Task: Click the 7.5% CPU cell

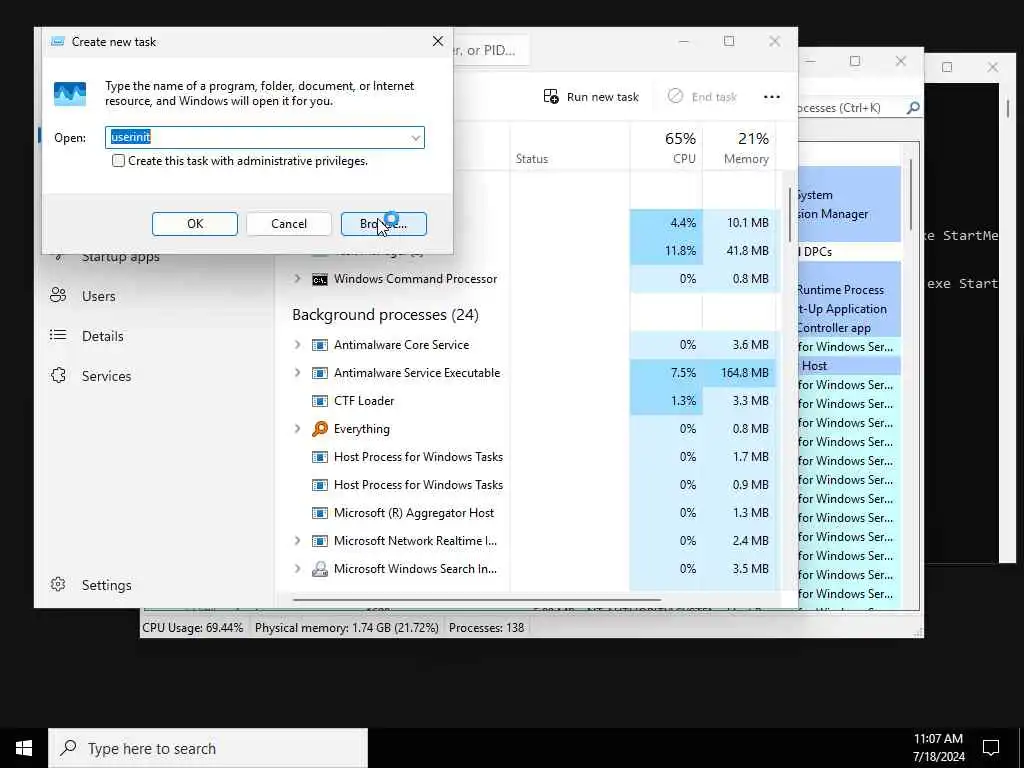Action: tap(666, 373)
